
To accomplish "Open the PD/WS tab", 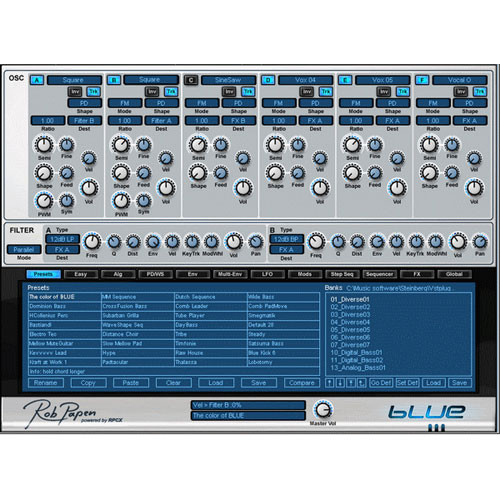I will 155,274.
